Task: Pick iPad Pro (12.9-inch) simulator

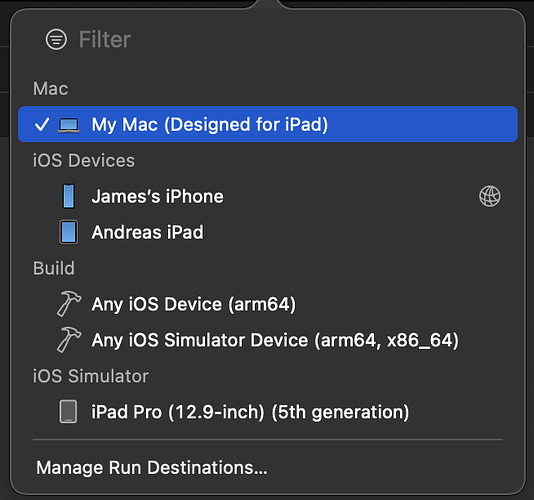Action: click(x=268, y=412)
